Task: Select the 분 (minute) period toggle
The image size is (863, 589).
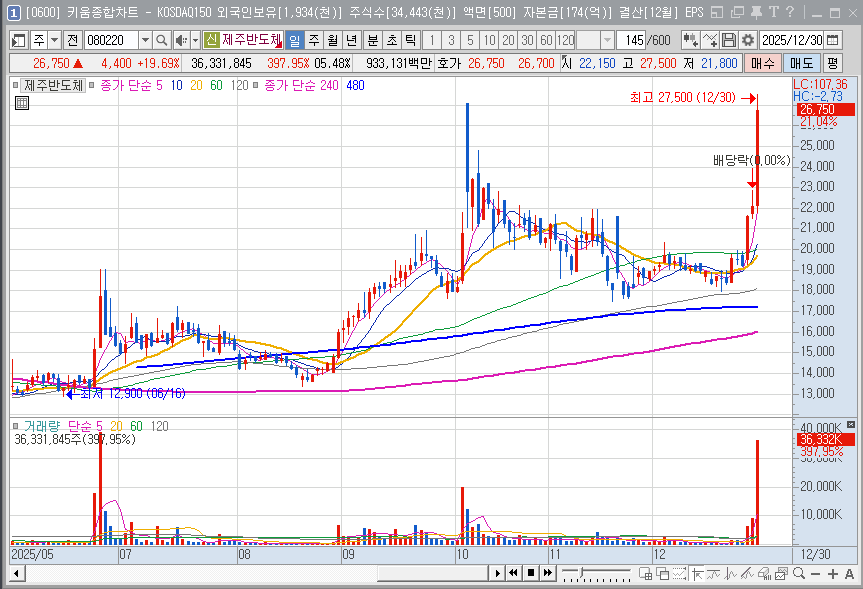Action: coord(373,40)
